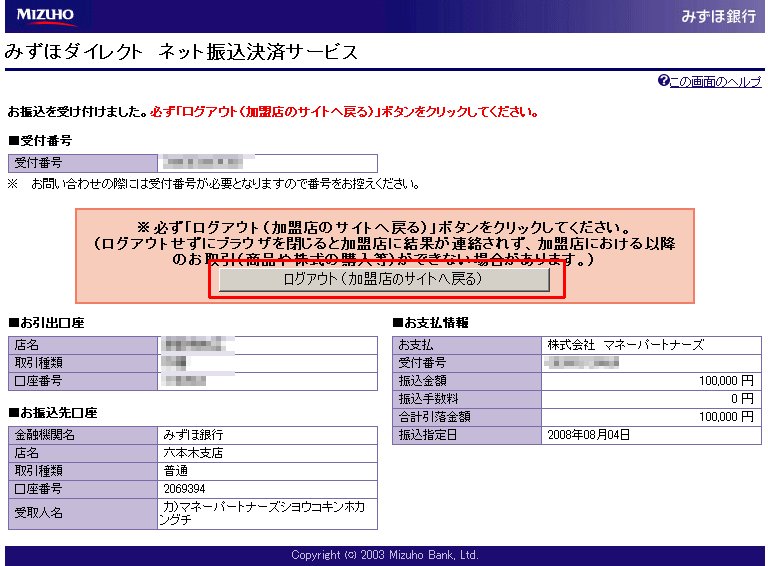Click the 振込手数料 label cell
This screenshot has width=768, height=566.
pyautogui.click(x=467, y=399)
